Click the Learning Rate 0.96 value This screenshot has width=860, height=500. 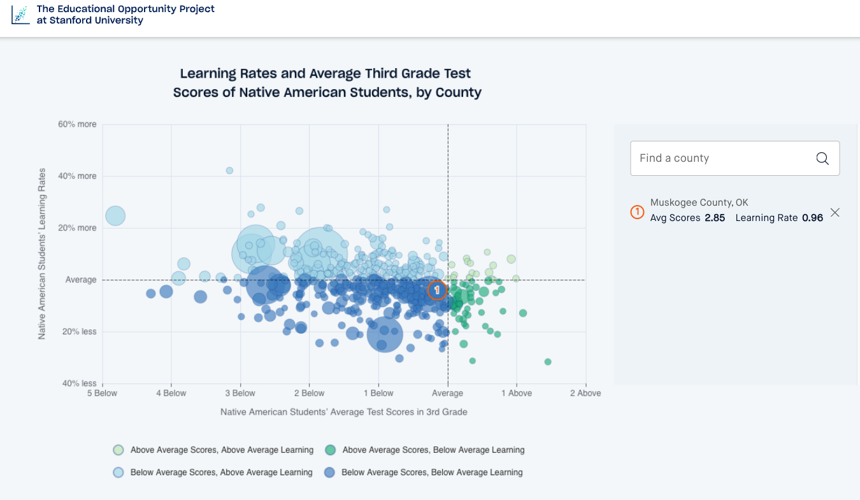tap(779, 218)
